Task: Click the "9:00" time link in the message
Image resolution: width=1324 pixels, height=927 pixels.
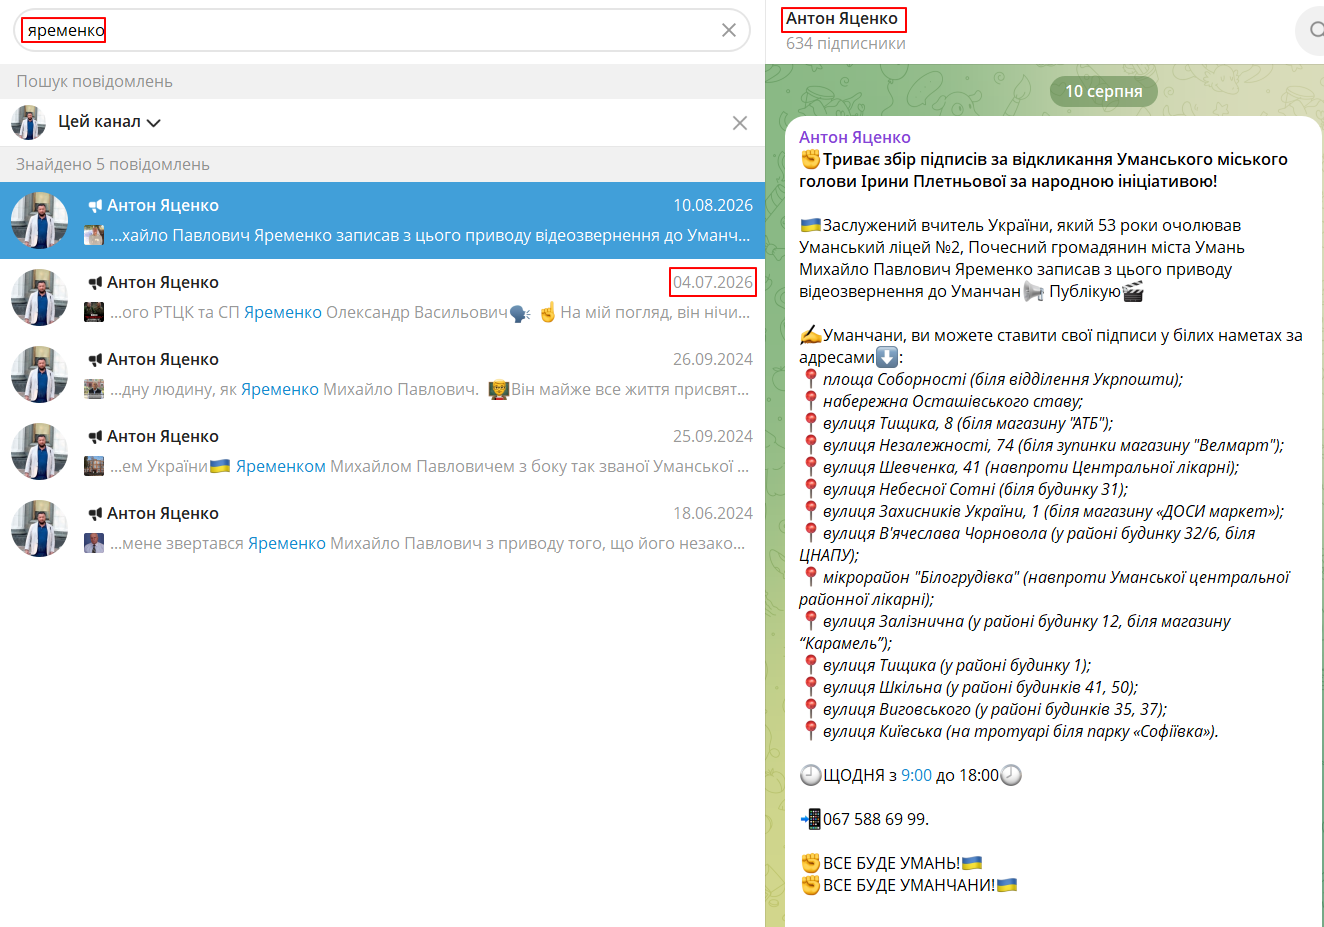Action: click(x=916, y=776)
